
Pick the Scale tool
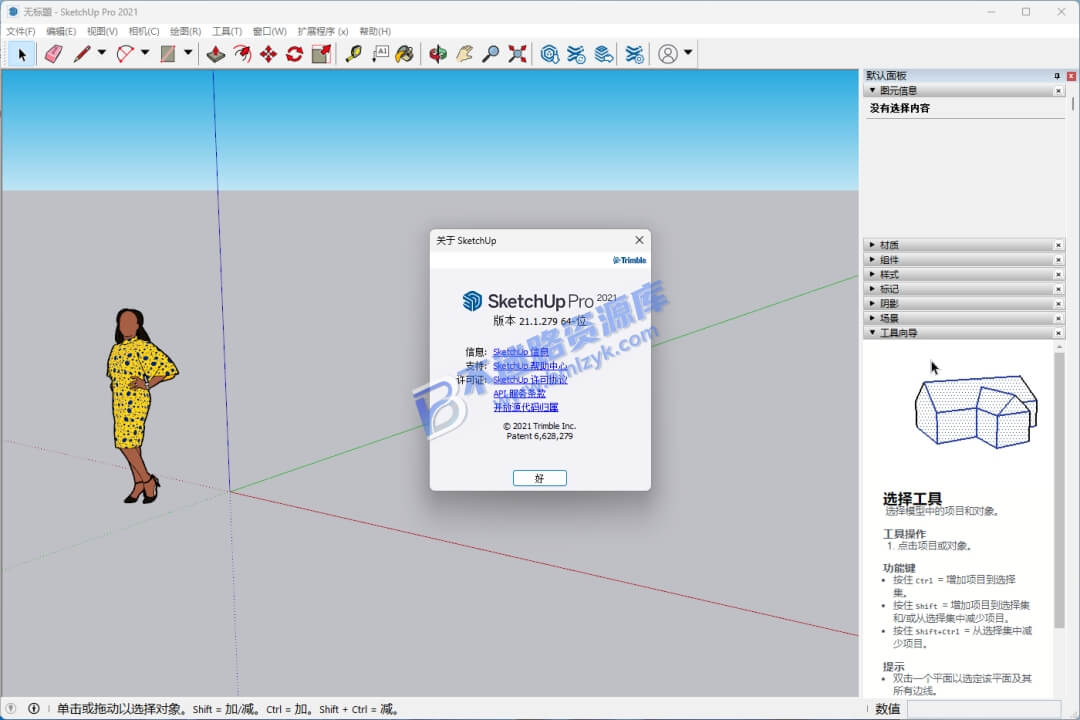point(321,54)
